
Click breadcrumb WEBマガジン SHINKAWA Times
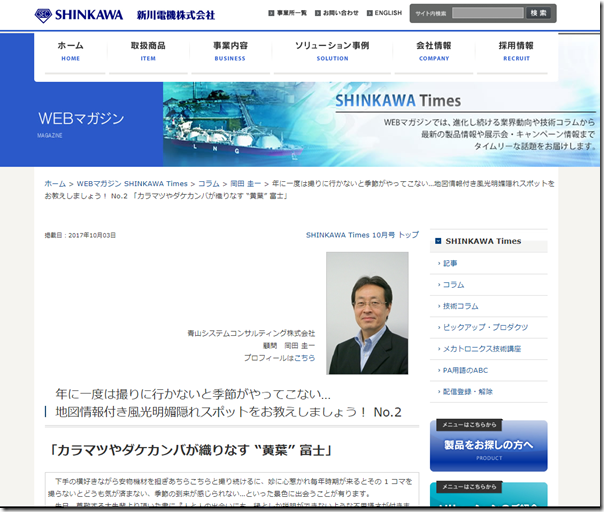pos(132,184)
